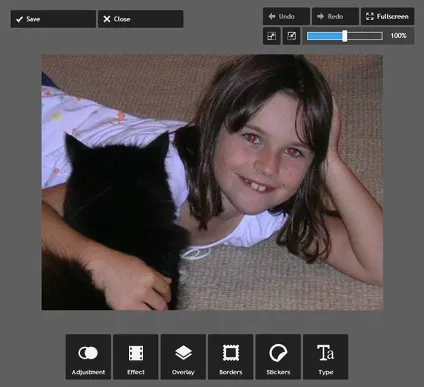Undo the last edit
The width and height of the screenshot is (424, 387).
click(x=286, y=16)
